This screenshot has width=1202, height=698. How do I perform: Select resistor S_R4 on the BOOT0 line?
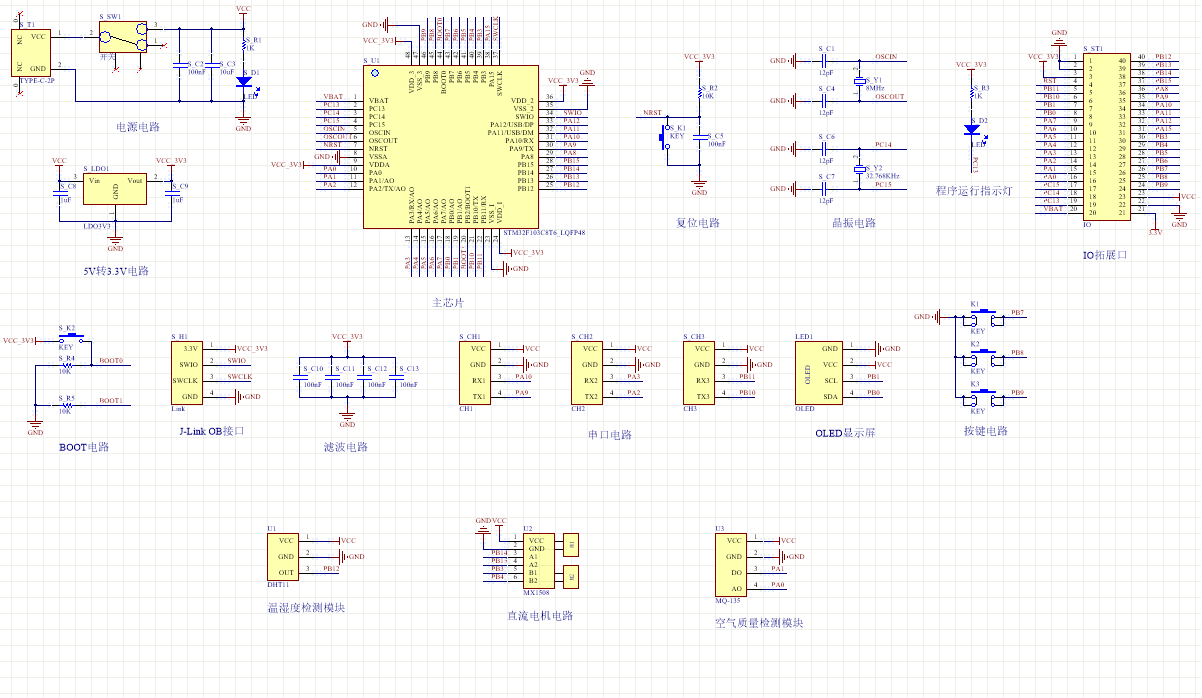[x=66, y=365]
